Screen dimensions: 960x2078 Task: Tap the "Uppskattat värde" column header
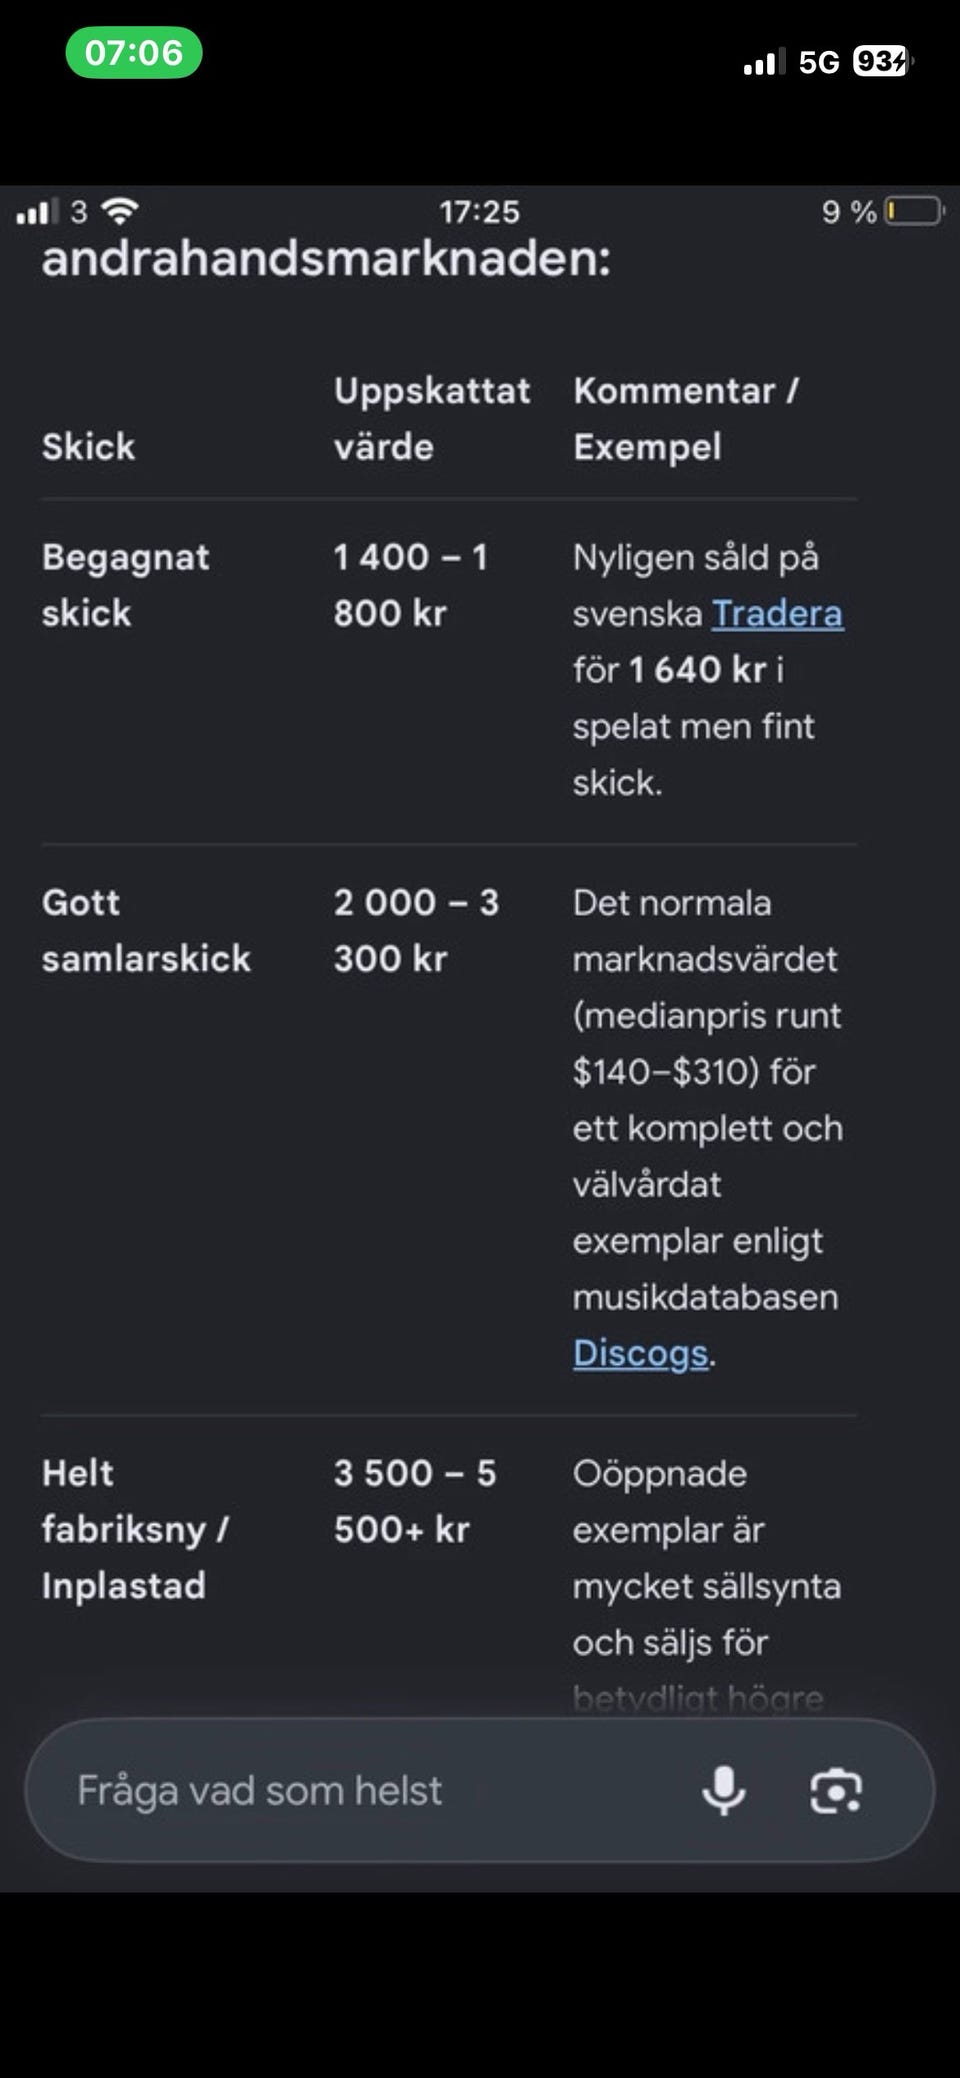(432, 418)
